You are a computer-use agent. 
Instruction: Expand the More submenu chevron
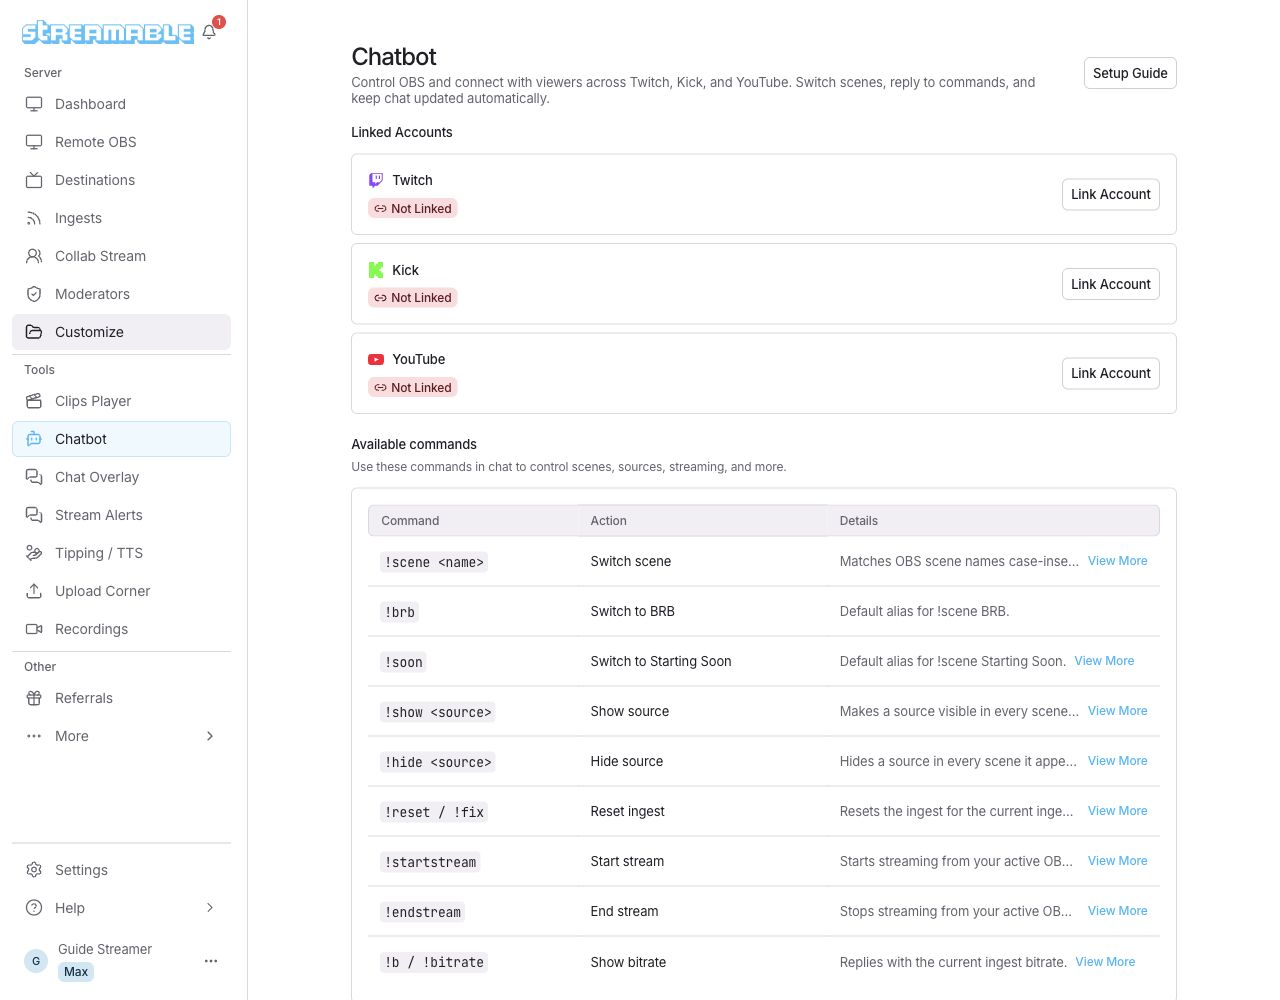coord(210,736)
